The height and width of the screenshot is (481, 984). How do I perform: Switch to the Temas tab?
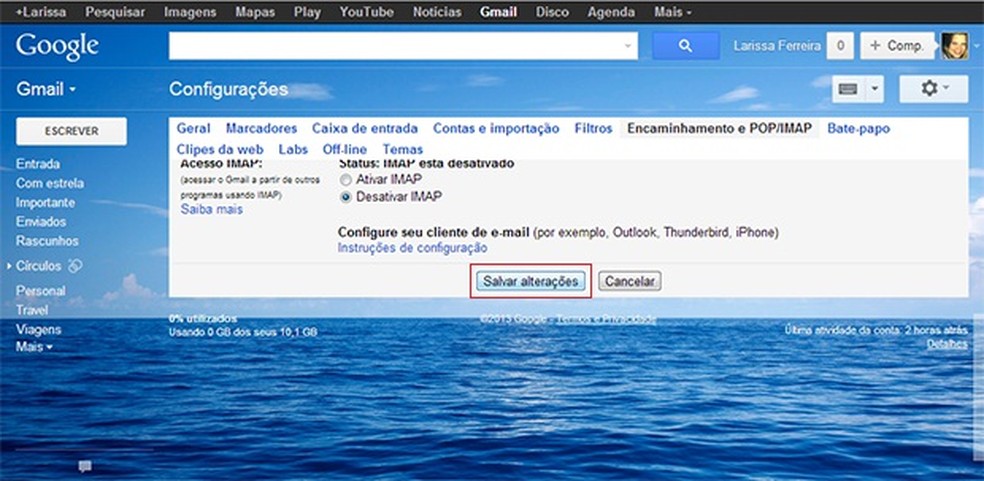(402, 149)
